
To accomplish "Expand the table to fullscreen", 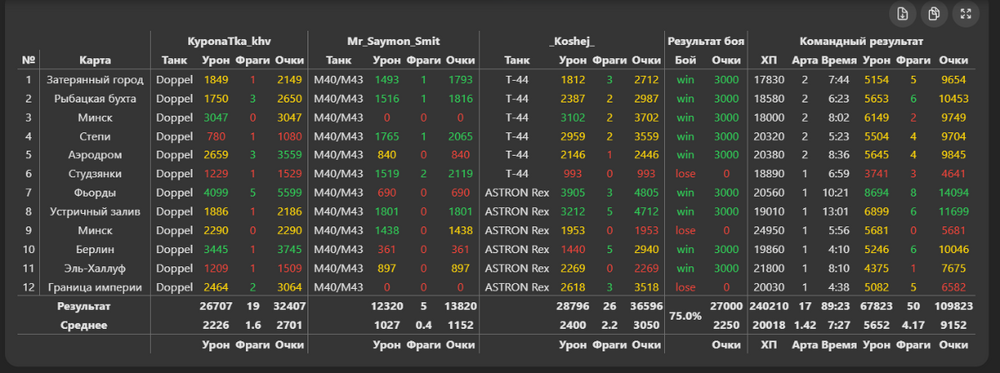I will click(966, 14).
